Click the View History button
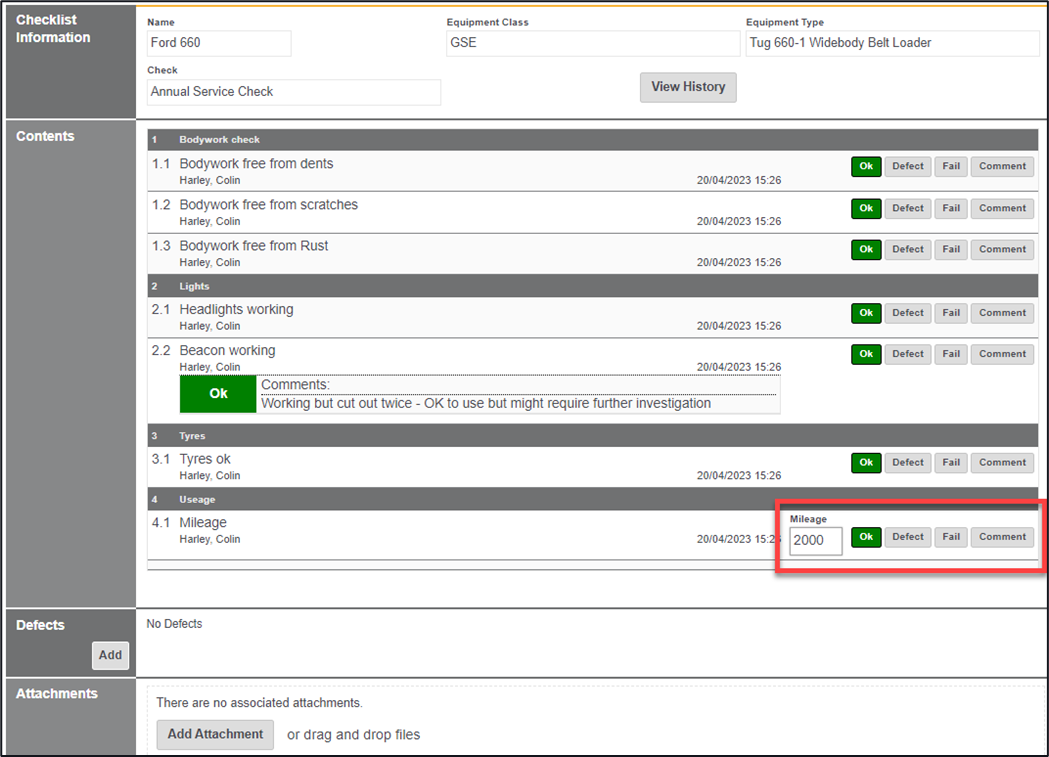Viewport: 1049px width, 757px height. pyautogui.click(x=688, y=87)
